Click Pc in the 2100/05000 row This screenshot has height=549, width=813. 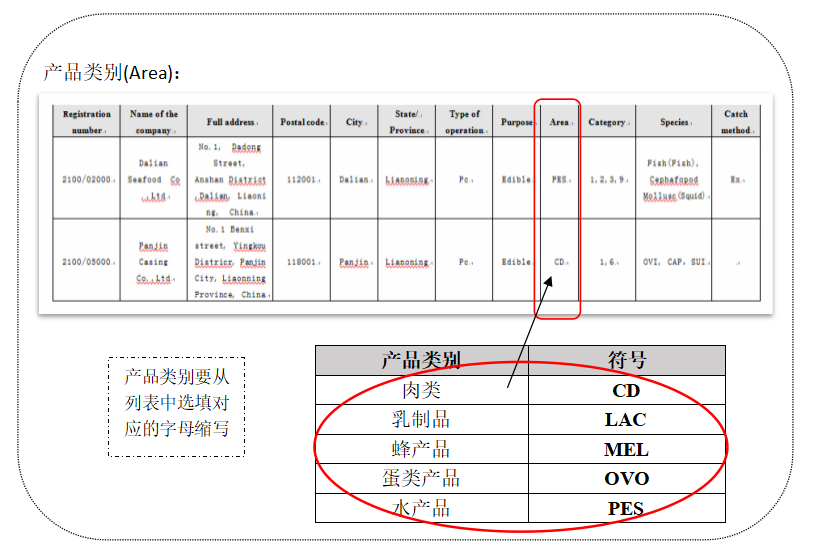[x=464, y=262]
